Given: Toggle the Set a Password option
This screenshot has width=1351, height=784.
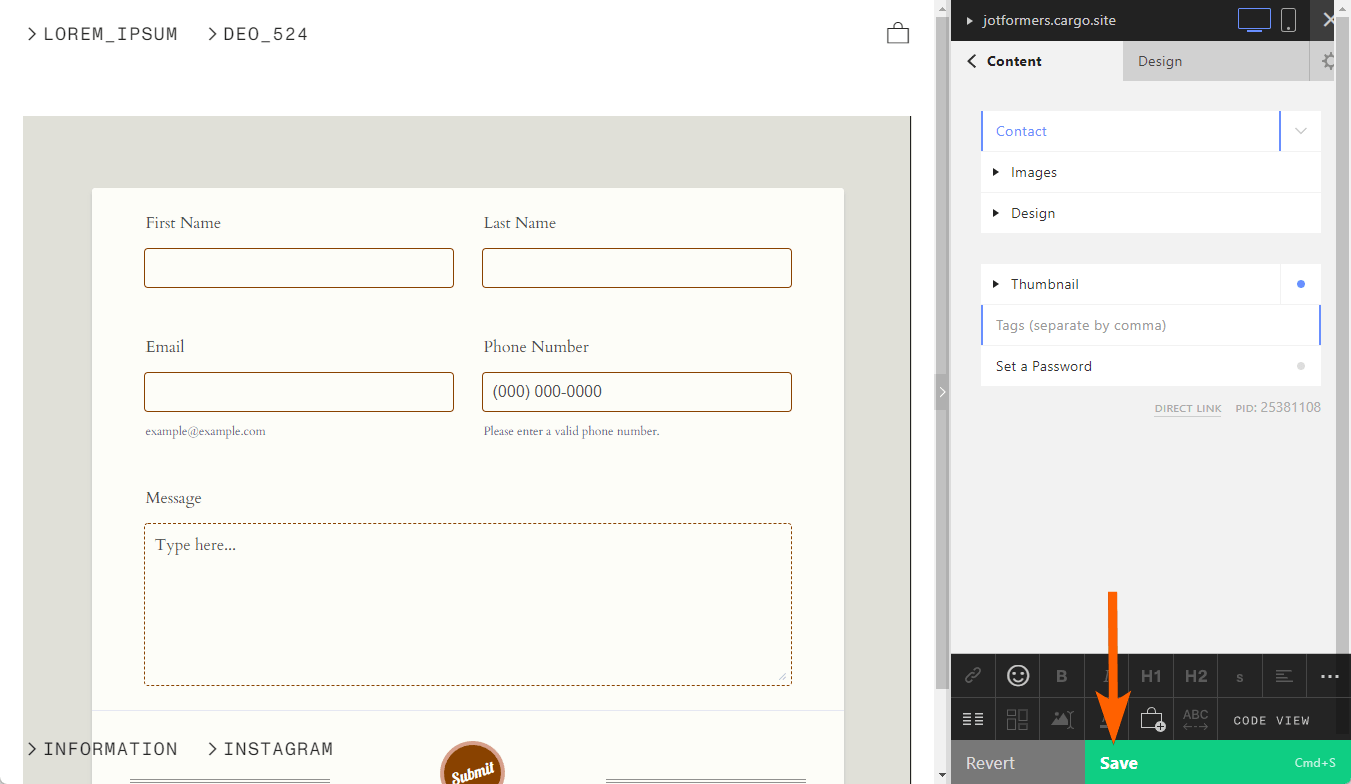Looking at the screenshot, I should (1300, 366).
